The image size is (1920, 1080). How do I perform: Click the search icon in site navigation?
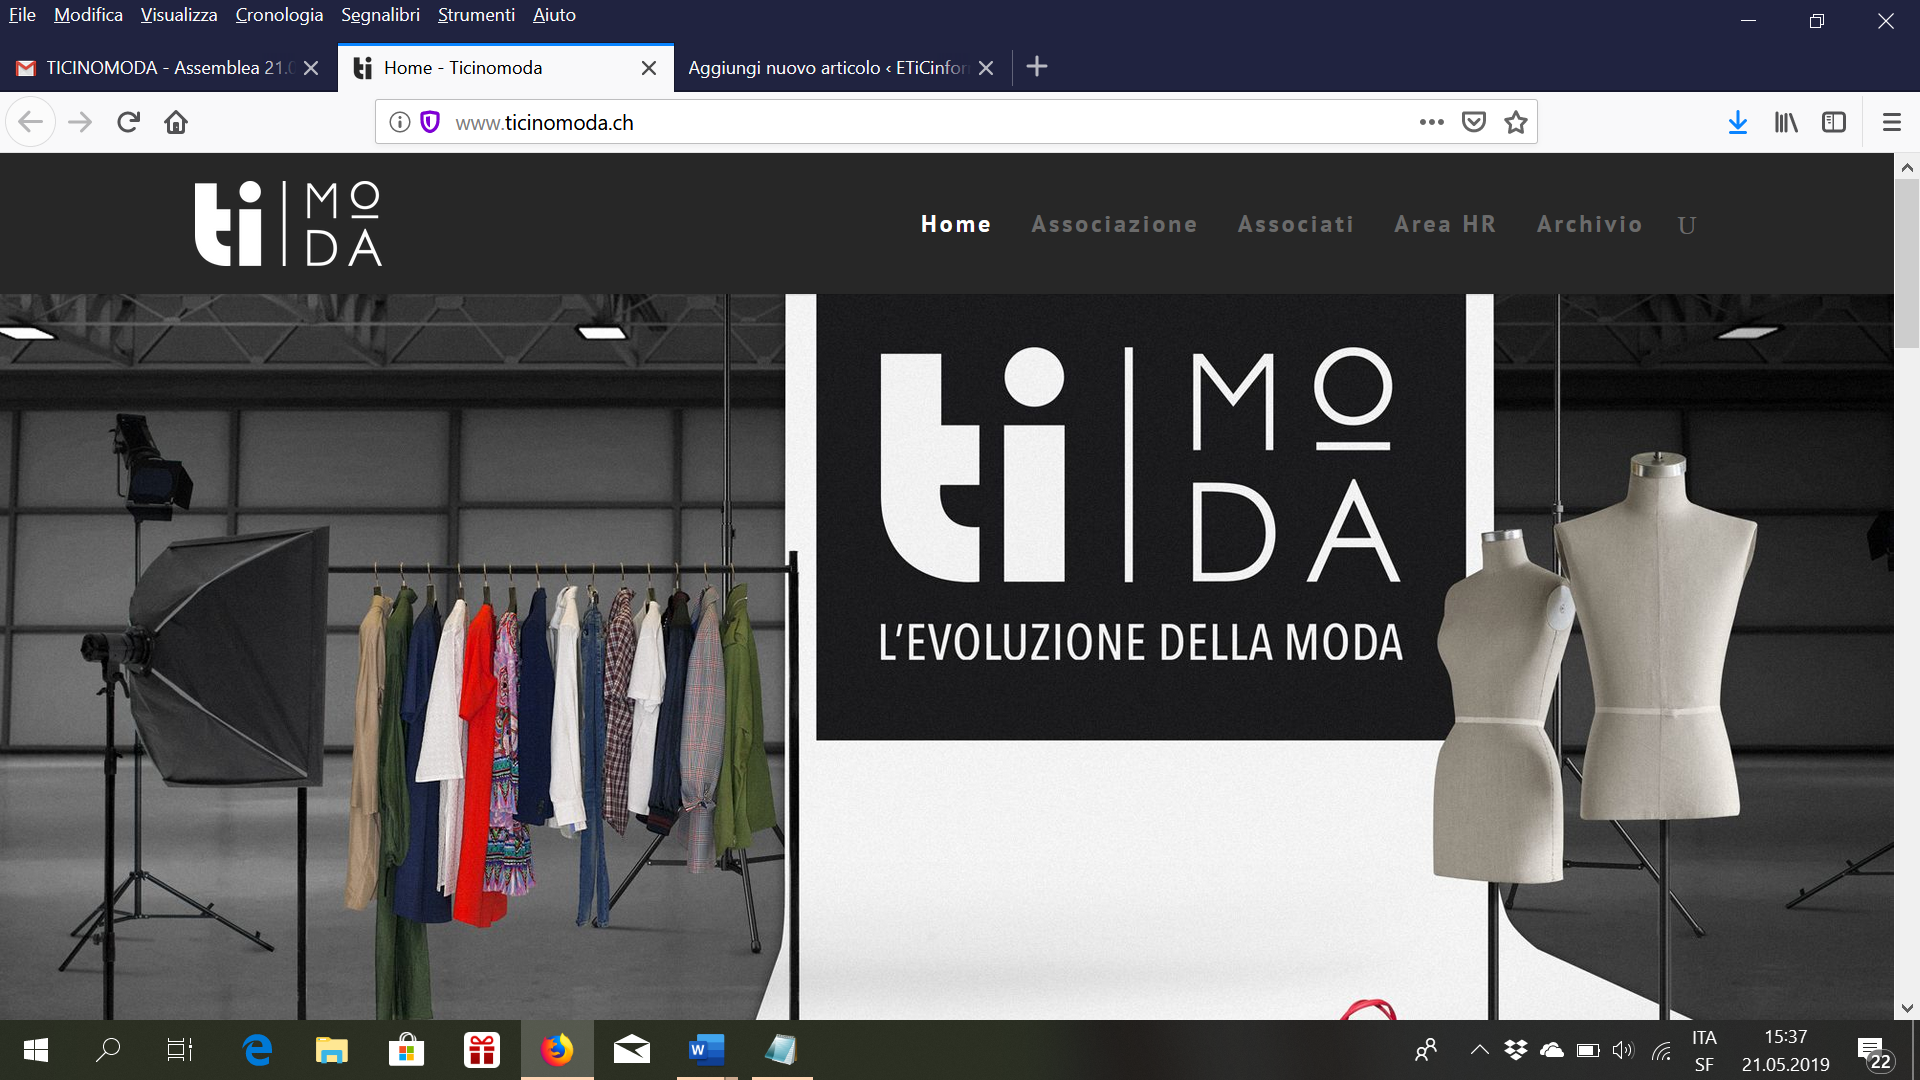click(1687, 225)
